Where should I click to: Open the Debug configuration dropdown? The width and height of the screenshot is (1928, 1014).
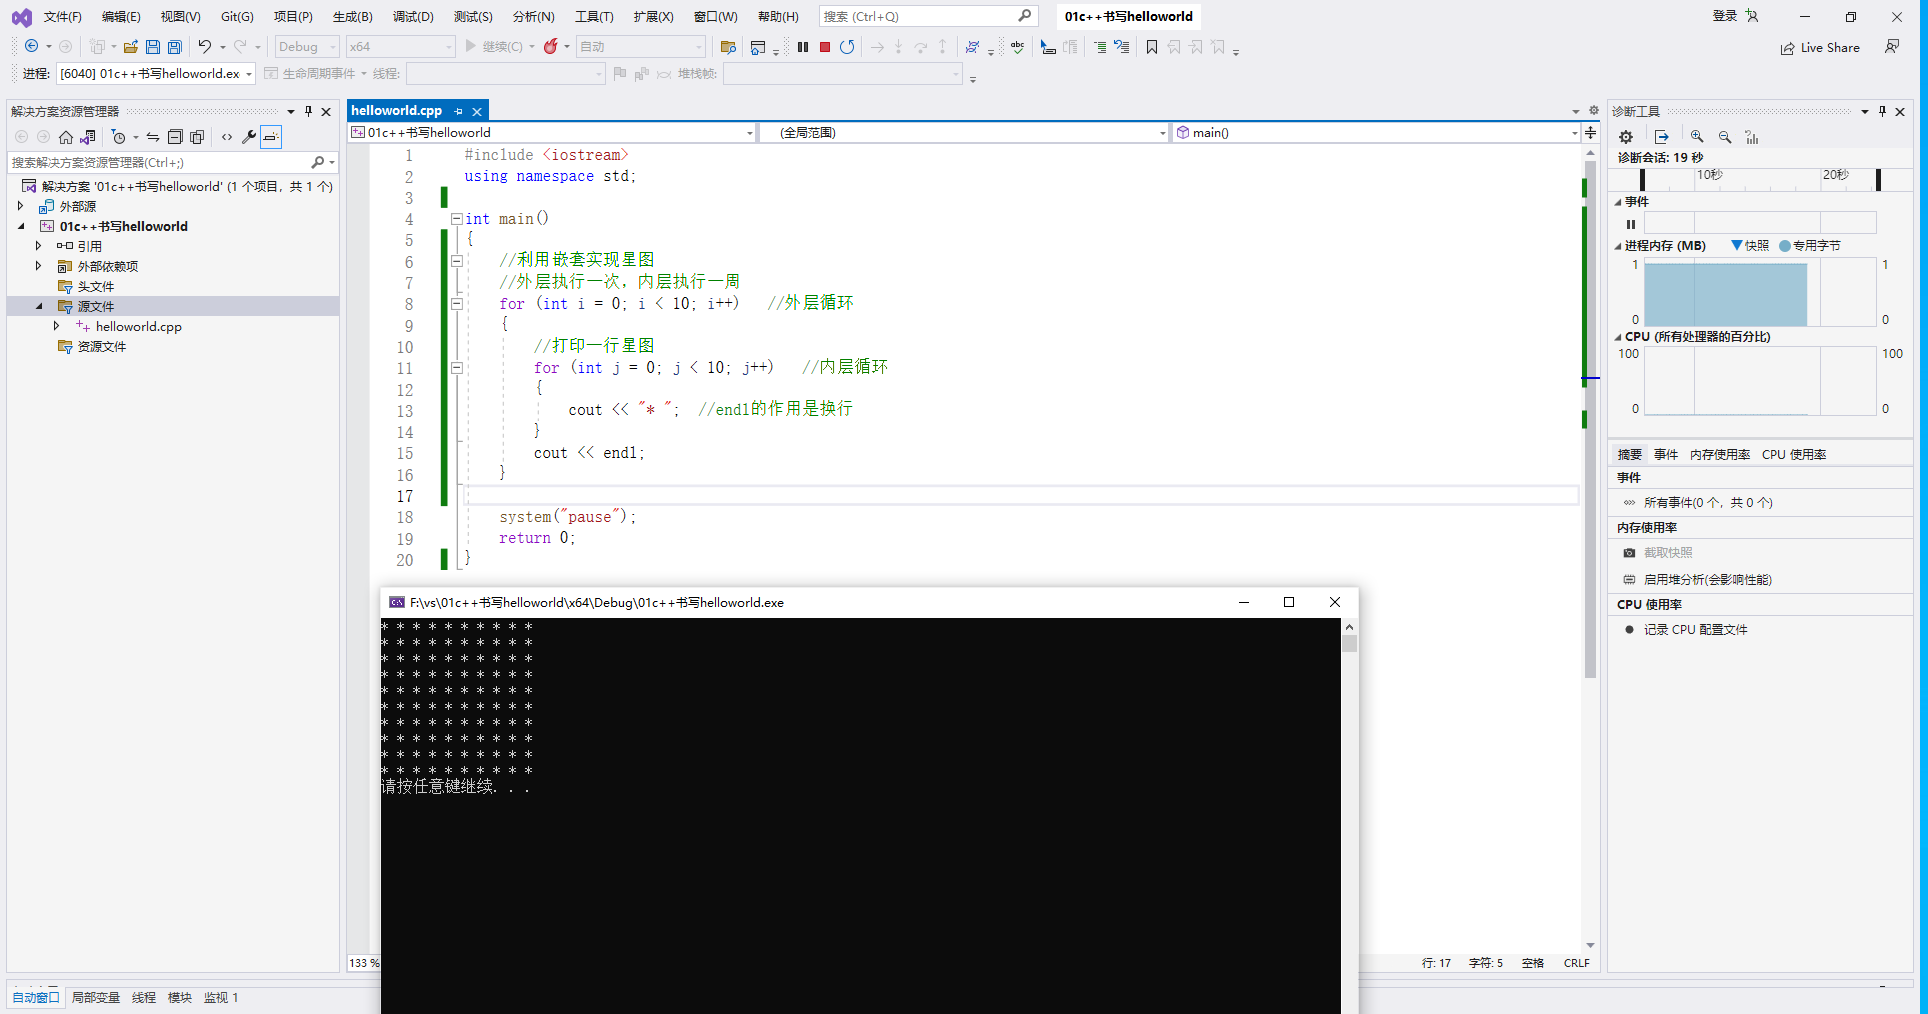coord(308,47)
